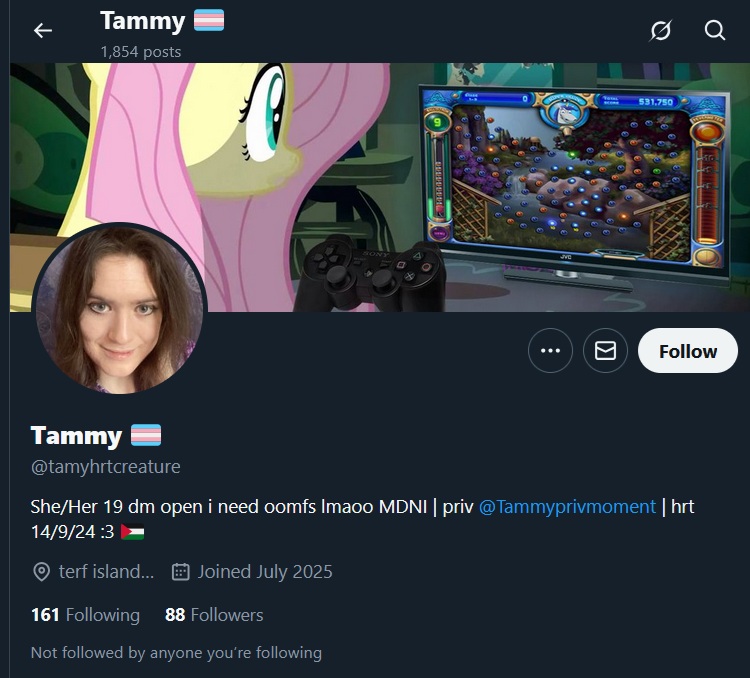Viewport: 750px width, 678px height.
Task: Click the @tamyhrtcreature handle text
Action: [106, 467]
